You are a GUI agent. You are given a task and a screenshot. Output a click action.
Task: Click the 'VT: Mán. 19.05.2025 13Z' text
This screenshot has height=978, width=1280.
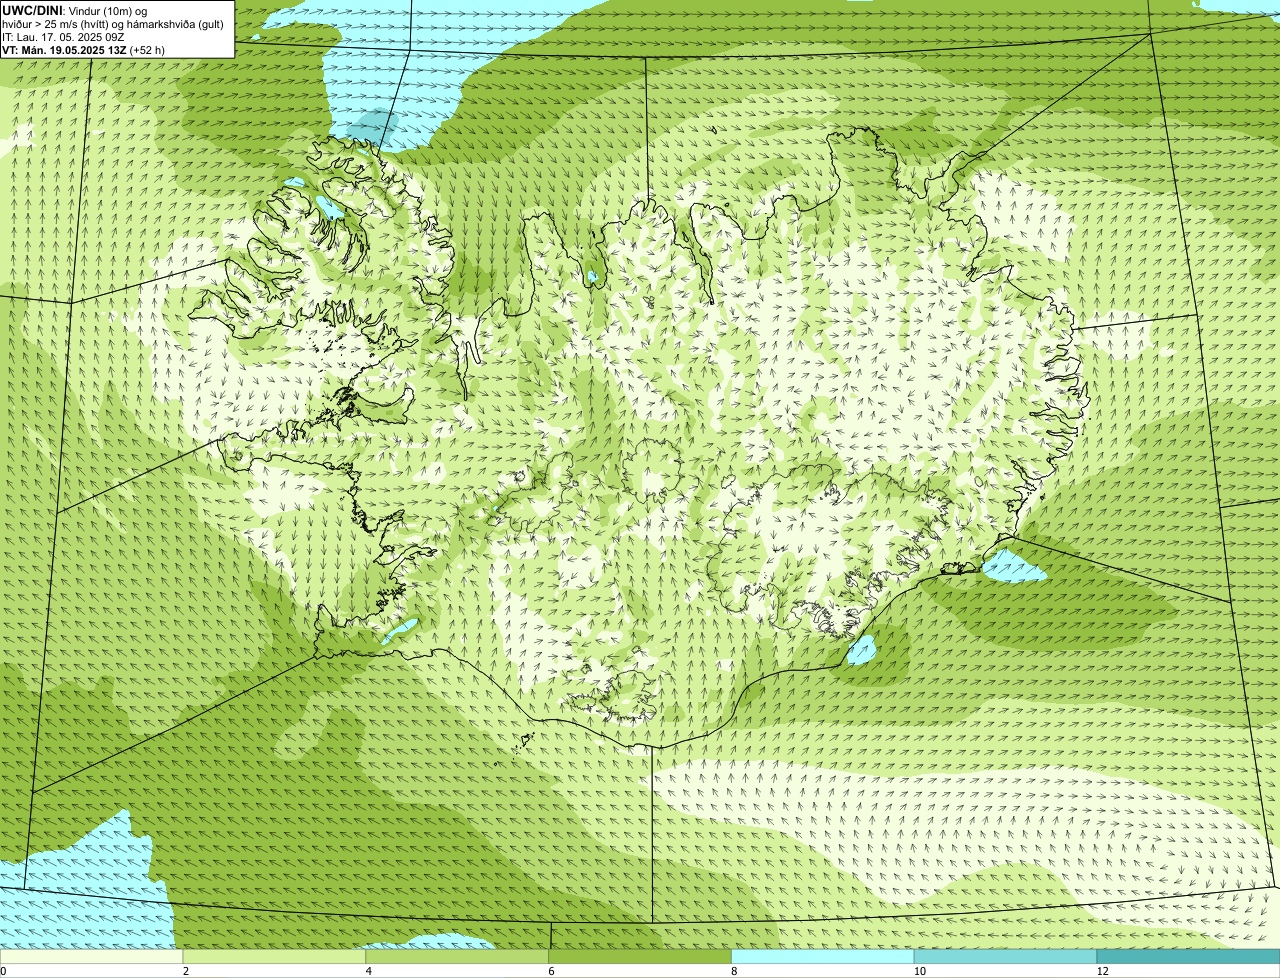click(x=64, y=50)
